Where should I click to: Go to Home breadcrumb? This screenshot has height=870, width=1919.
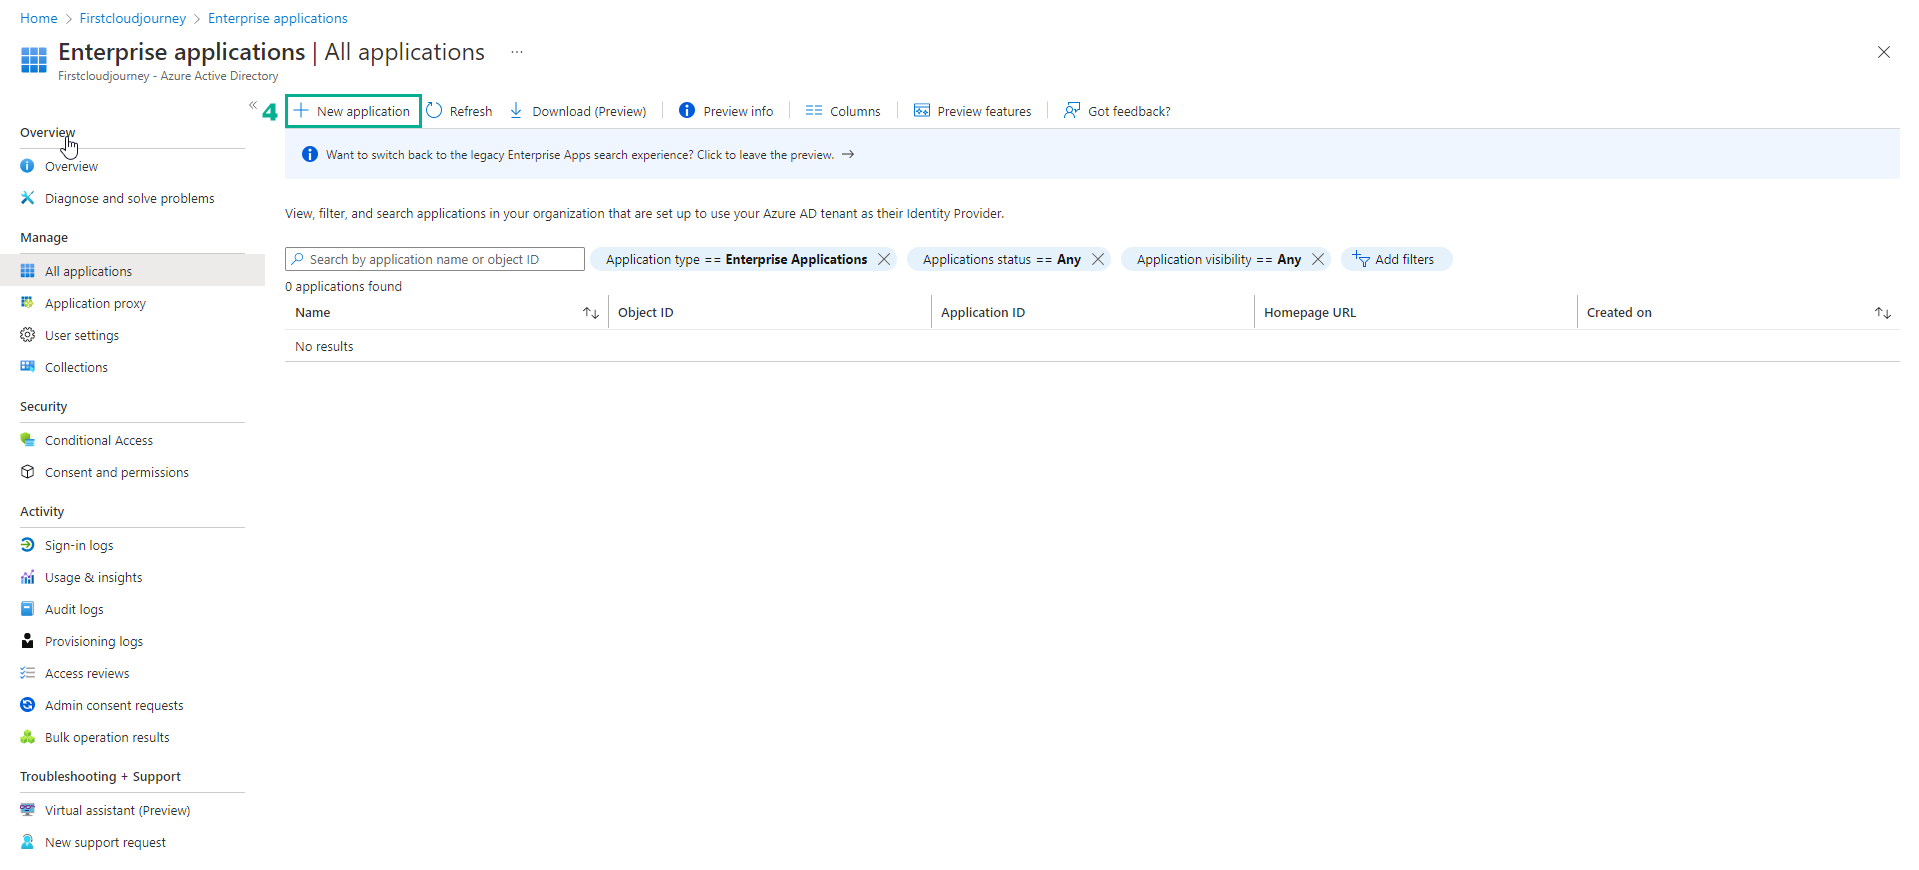(x=39, y=18)
